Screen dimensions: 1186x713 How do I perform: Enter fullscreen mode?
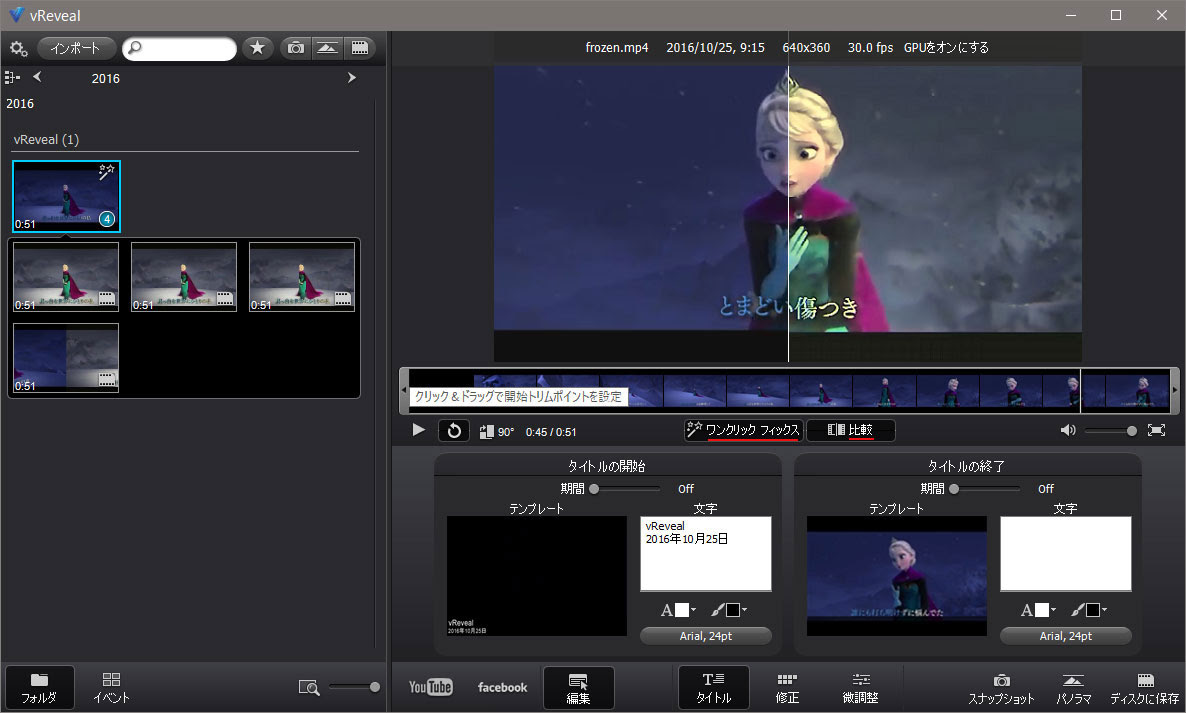coord(1156,430)
